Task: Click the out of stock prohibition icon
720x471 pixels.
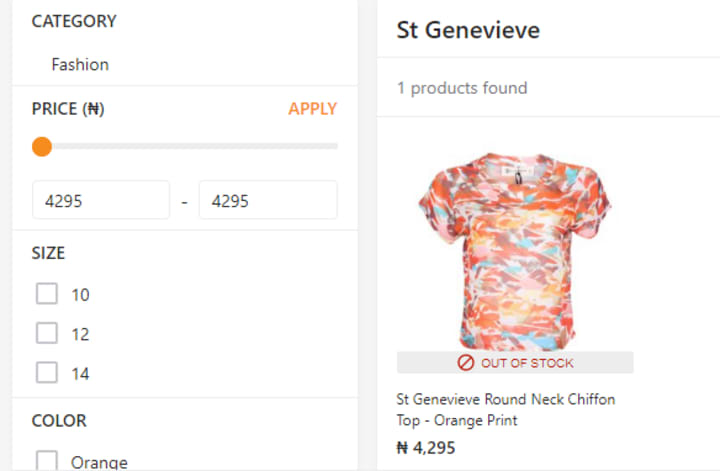Action: pyautogui.click(x=465, y=363)
